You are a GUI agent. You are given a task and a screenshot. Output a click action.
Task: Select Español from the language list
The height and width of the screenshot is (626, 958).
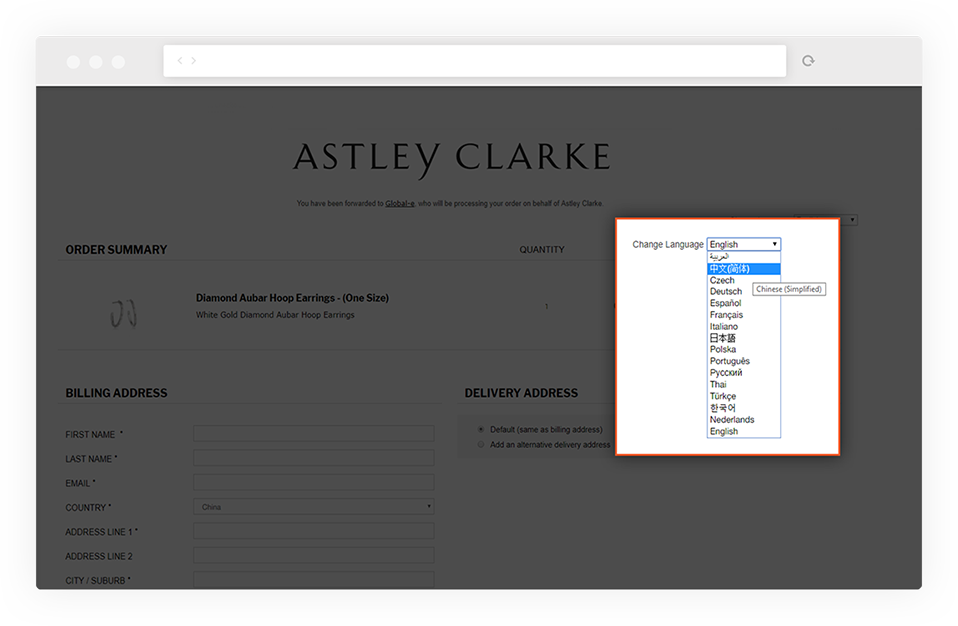click(x=744, y=304)
